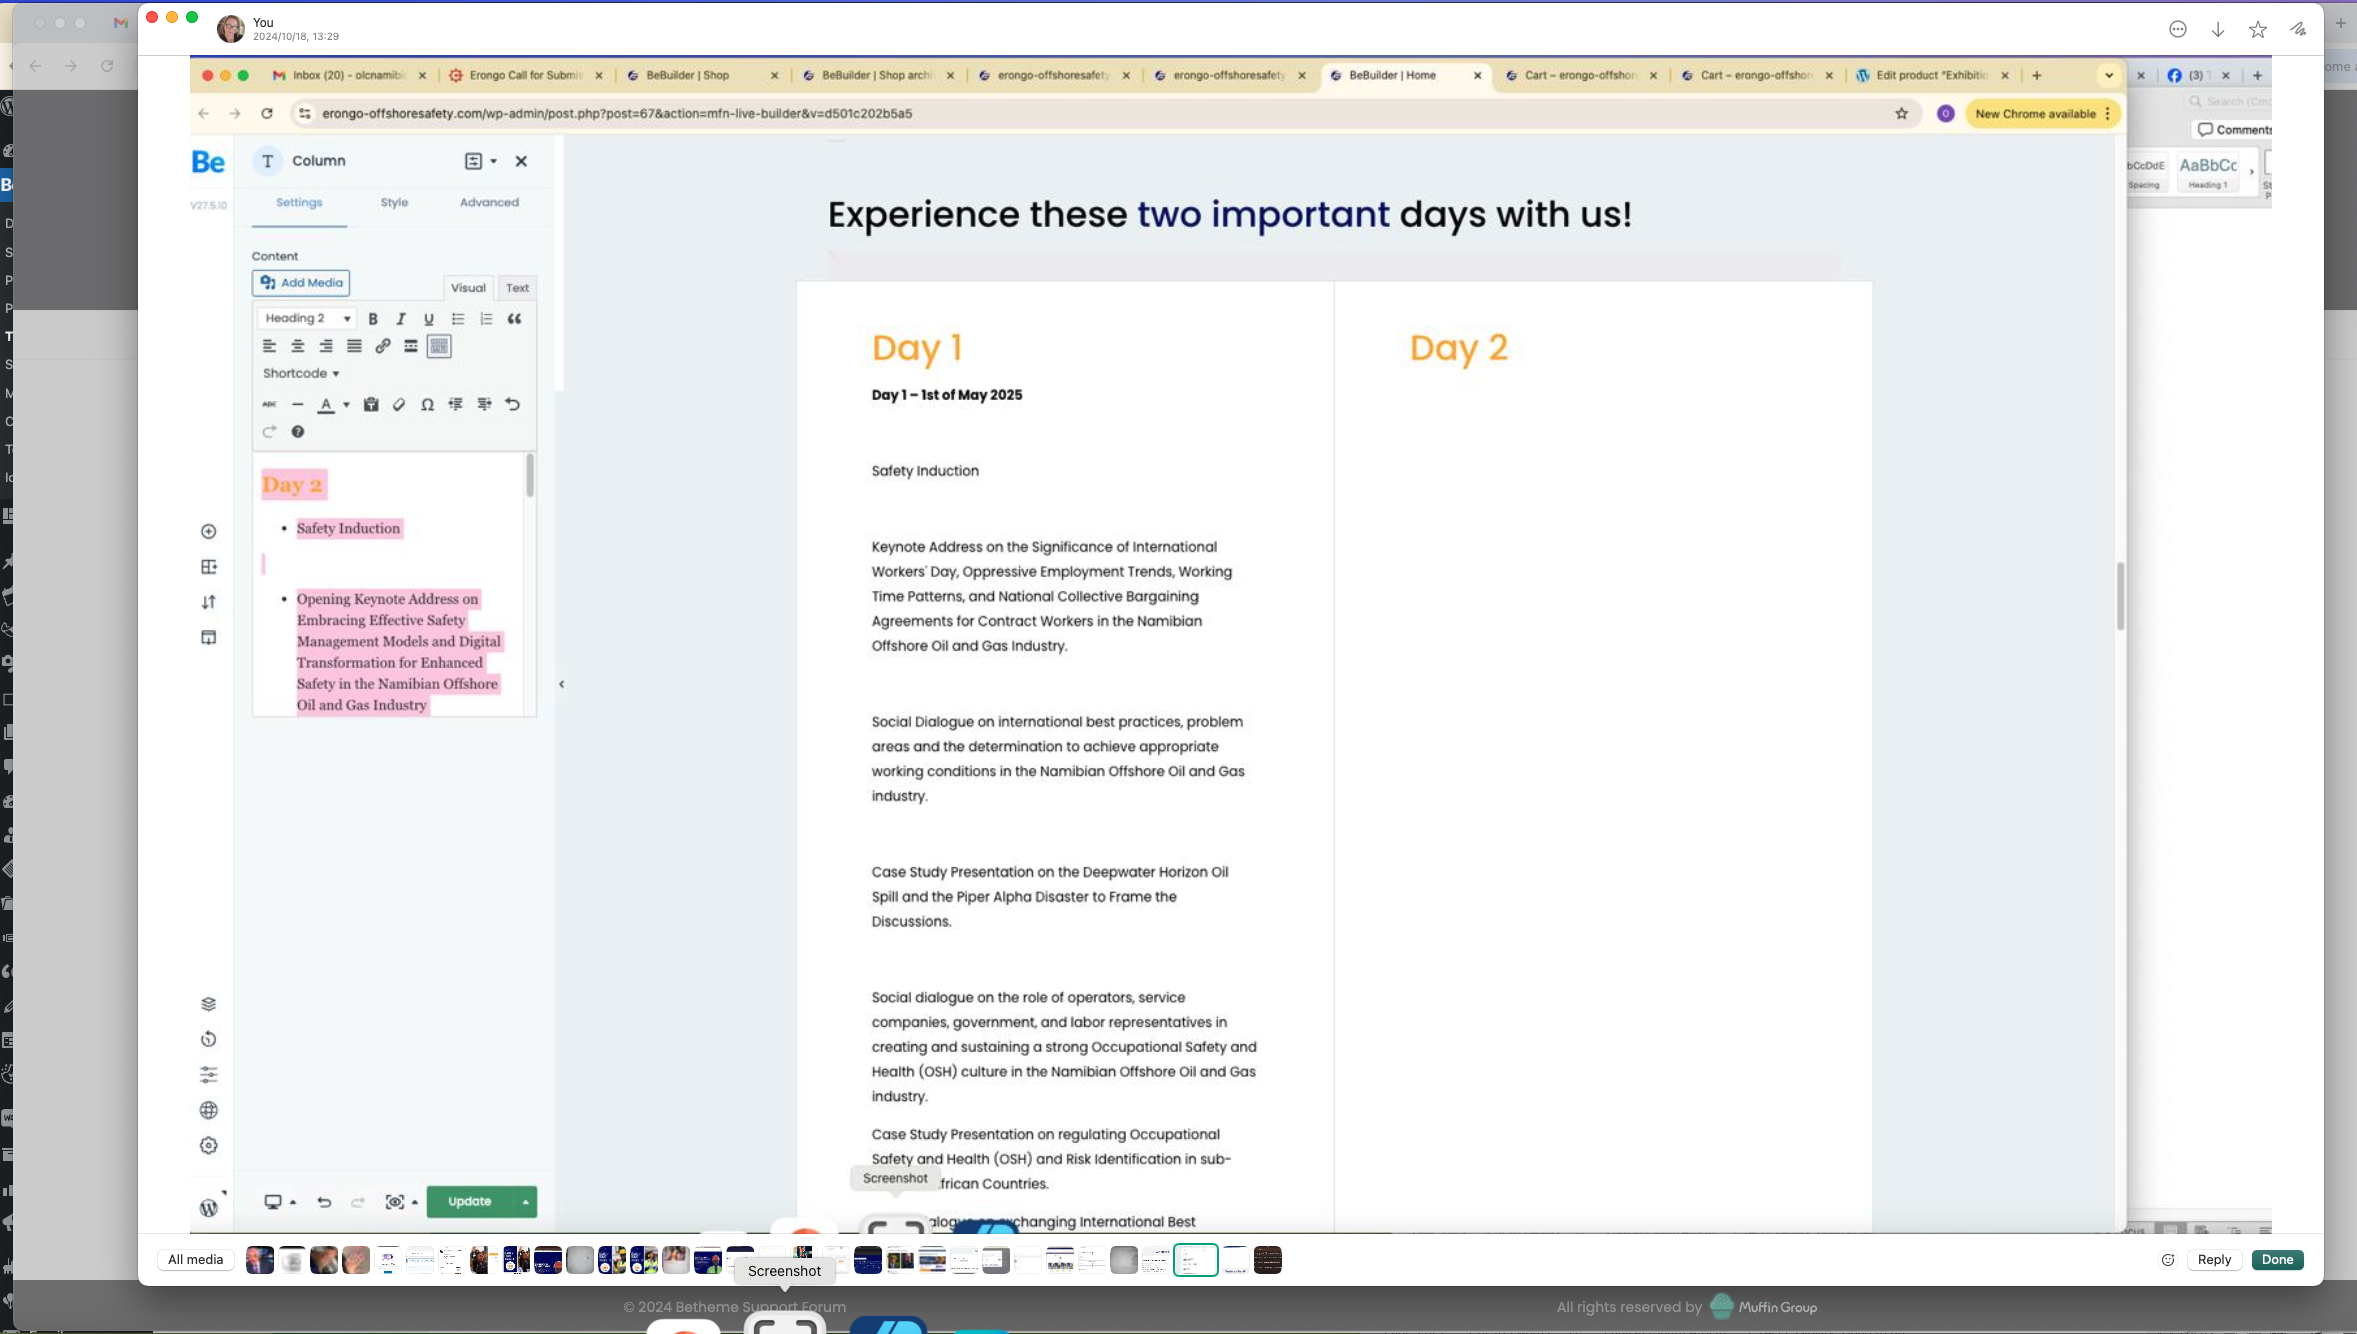Open the navigator layers icon

(208, 1004)
